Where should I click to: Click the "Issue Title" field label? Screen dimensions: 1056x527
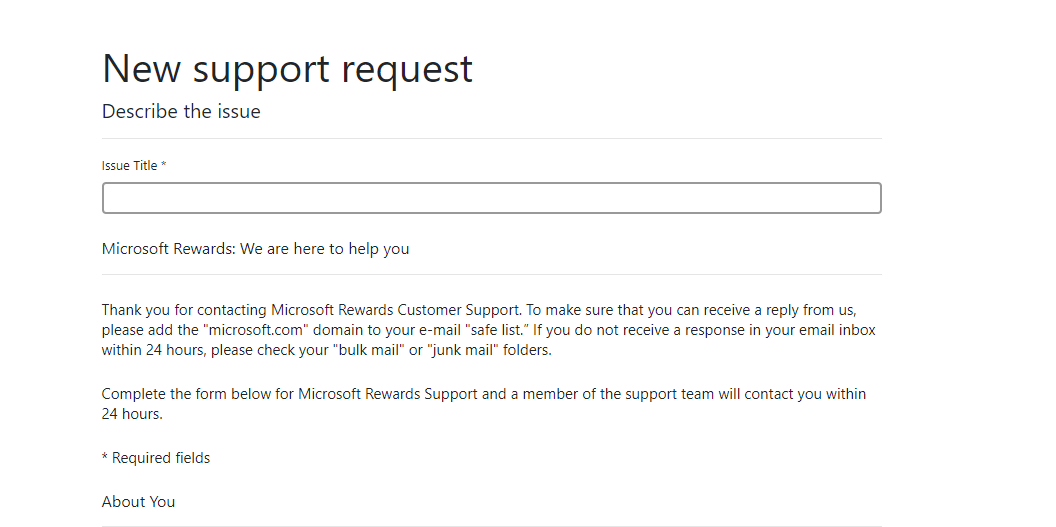point(129,166)
